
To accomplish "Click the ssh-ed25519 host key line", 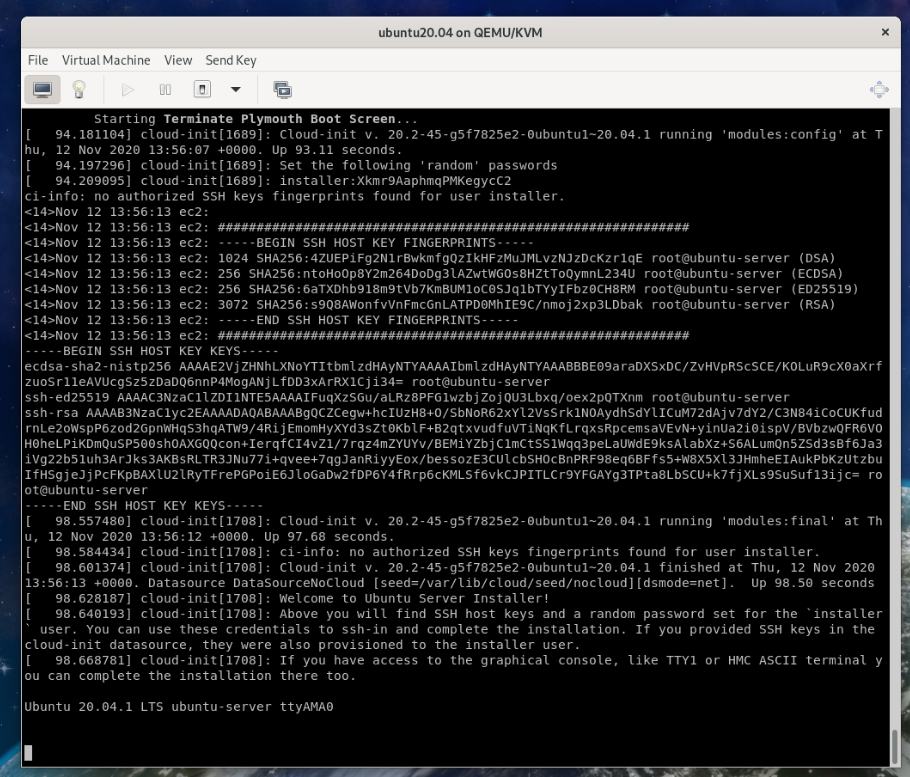I will coord(407,397).
